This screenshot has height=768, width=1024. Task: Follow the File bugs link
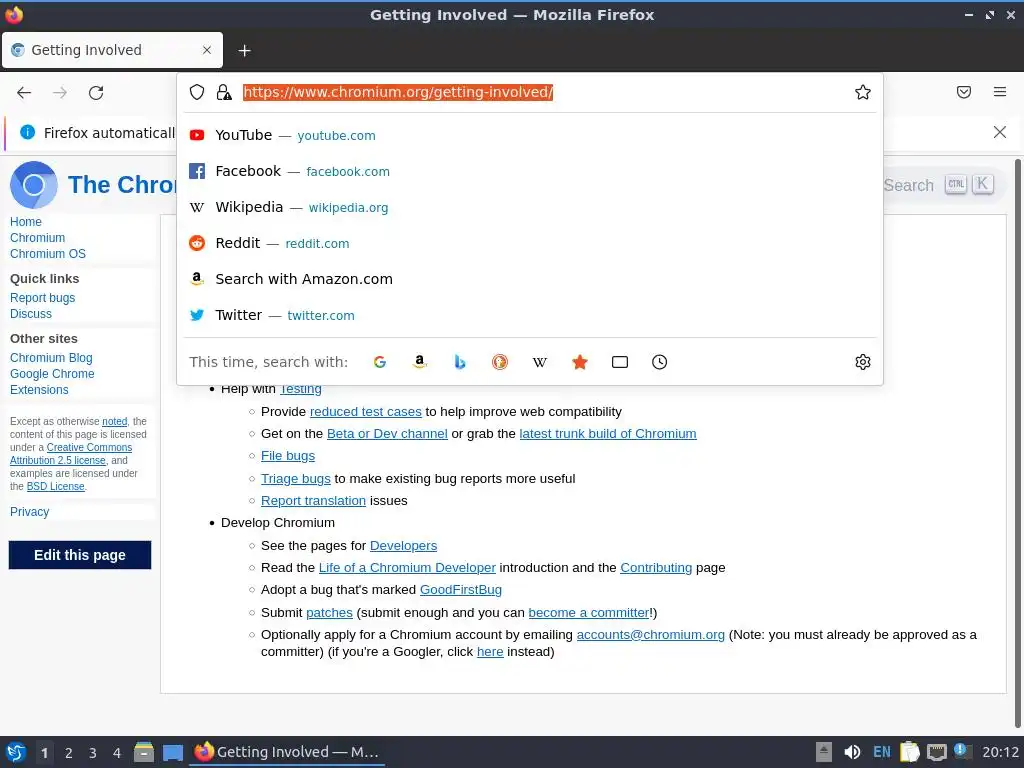click(x=288, y=456)
